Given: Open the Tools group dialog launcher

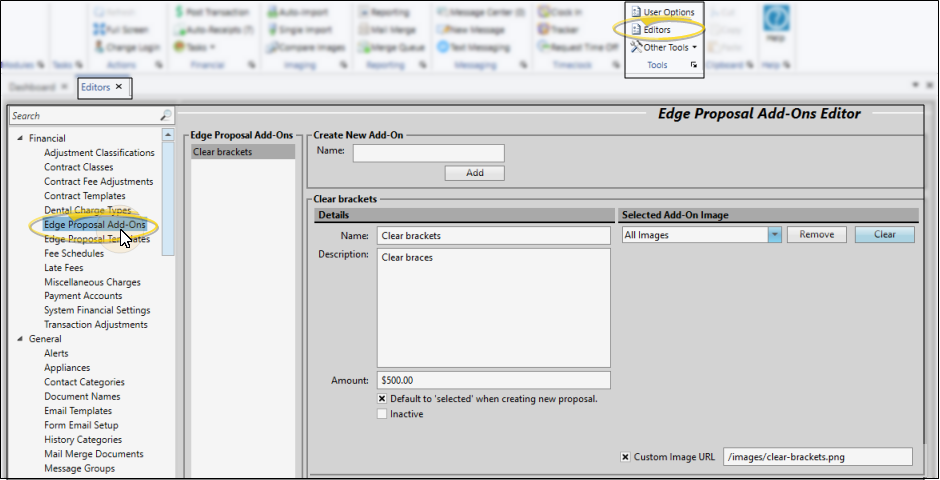Looking at the screenshot, I should coord(694,65).
